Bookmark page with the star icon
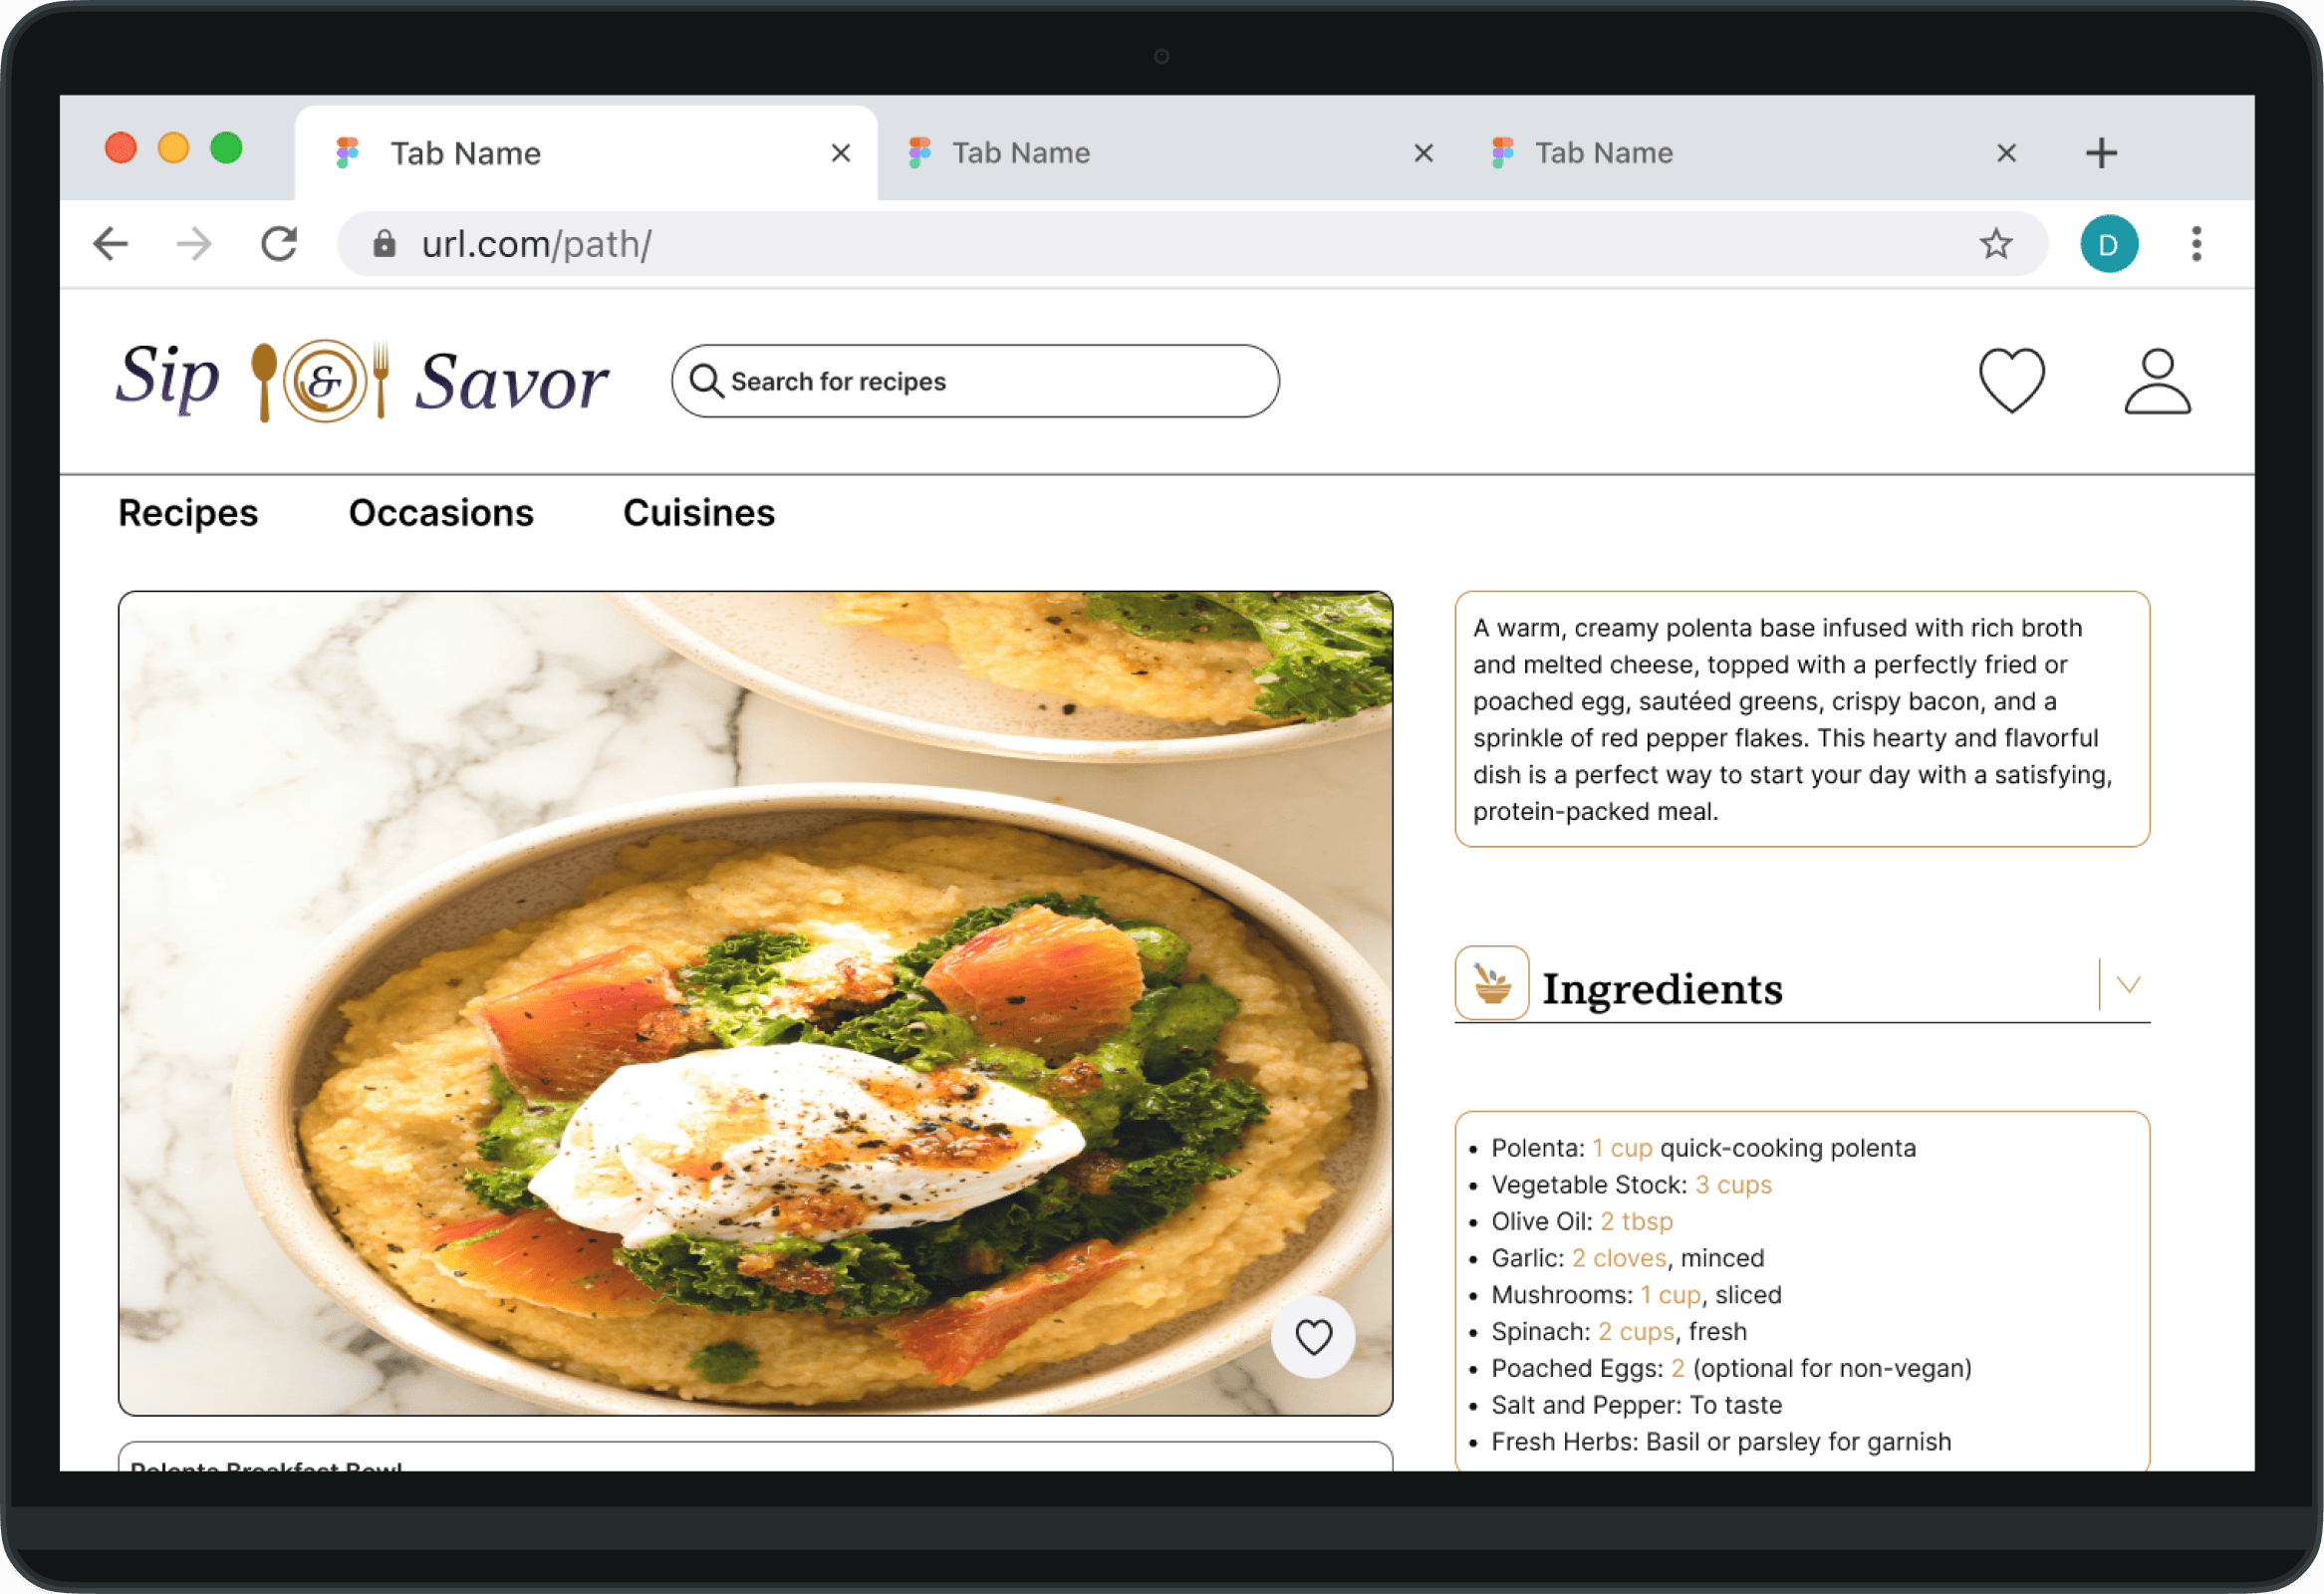This screenshot has width=2324, height=1594. click(x=1995, y=244)
